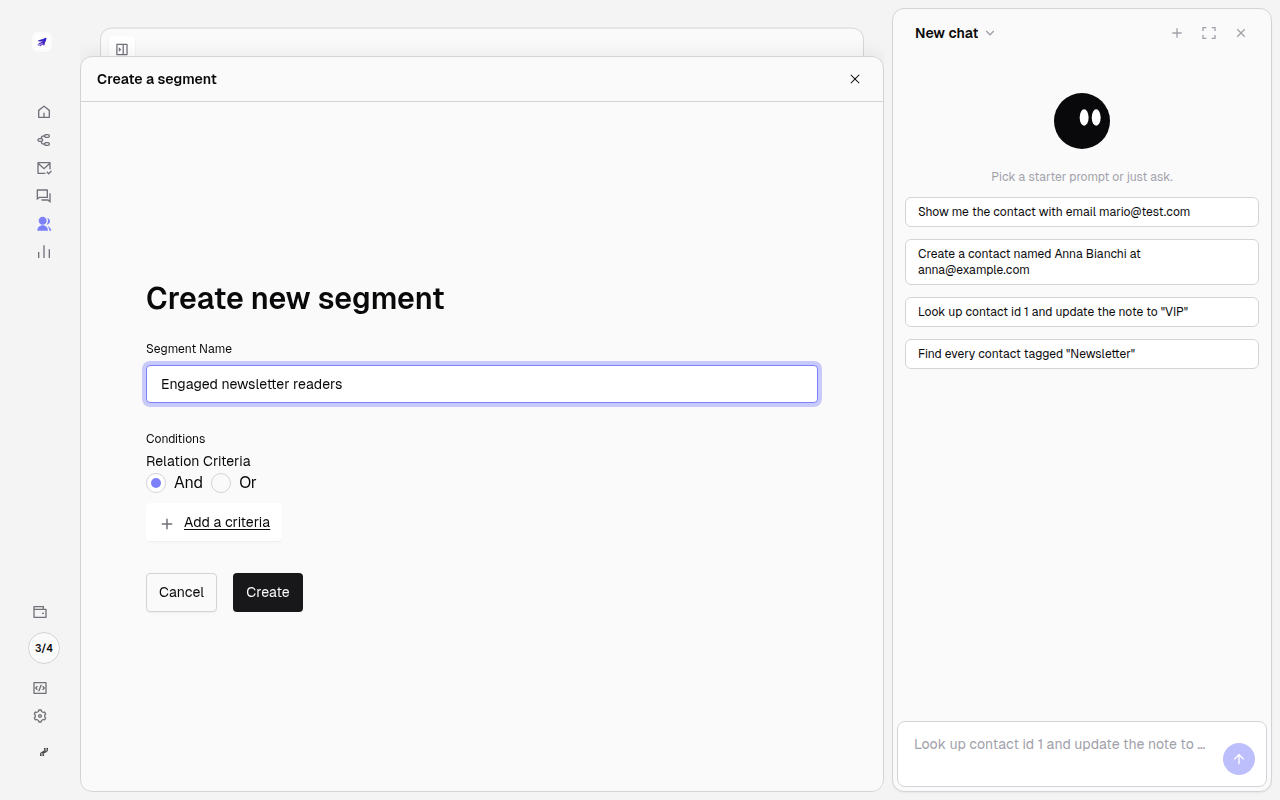Send the chat message with arrow button
Image resolution: width=1280 pixels, height=800 pixels.
pos(1239,759)
